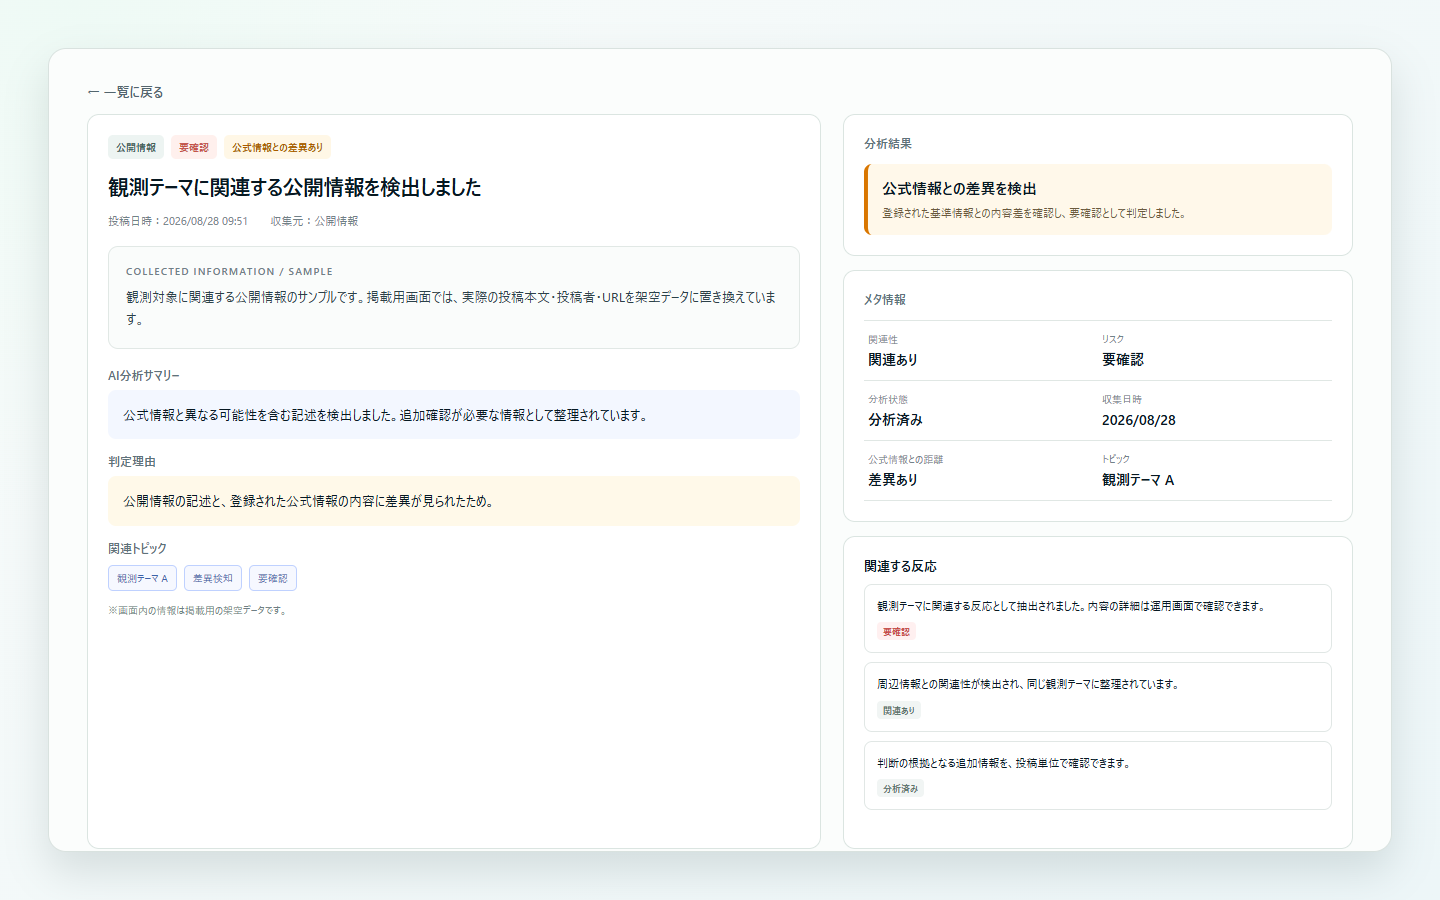Click the 関連する反応 section heading
Image resolution: width=1440 pixels, height=900 pixels.
(900, 566)
